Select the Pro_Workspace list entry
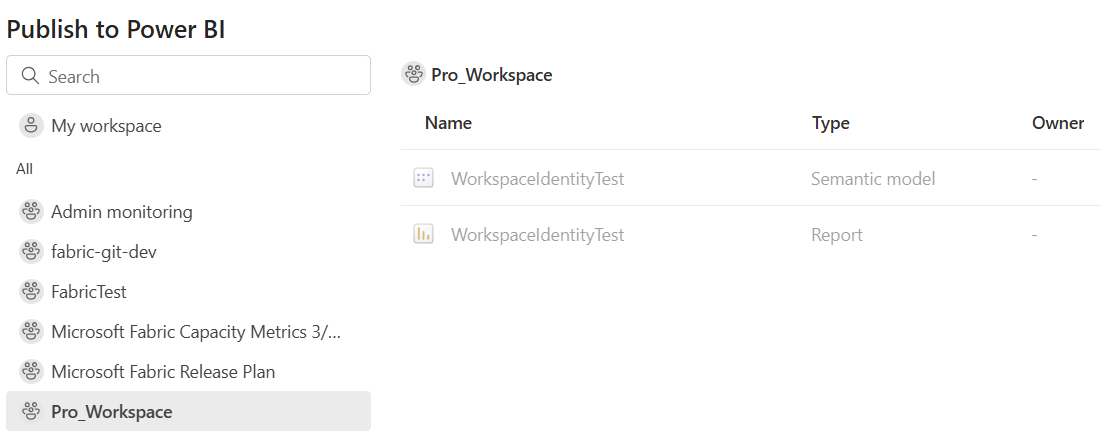 point(111,412)
